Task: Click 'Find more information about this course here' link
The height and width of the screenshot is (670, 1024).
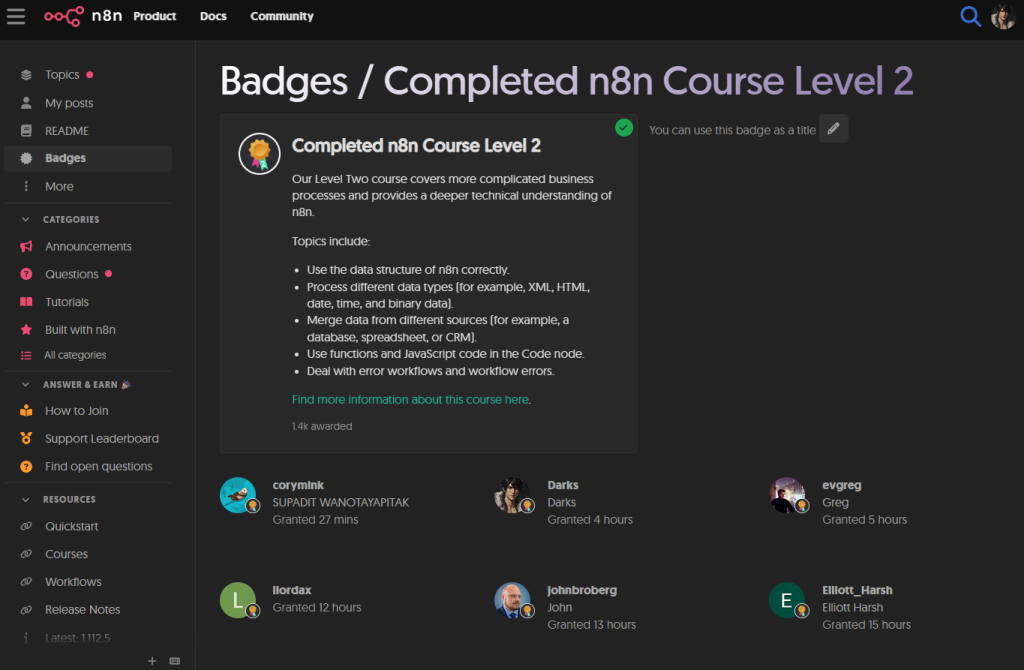Action: [x=410, y=400]
